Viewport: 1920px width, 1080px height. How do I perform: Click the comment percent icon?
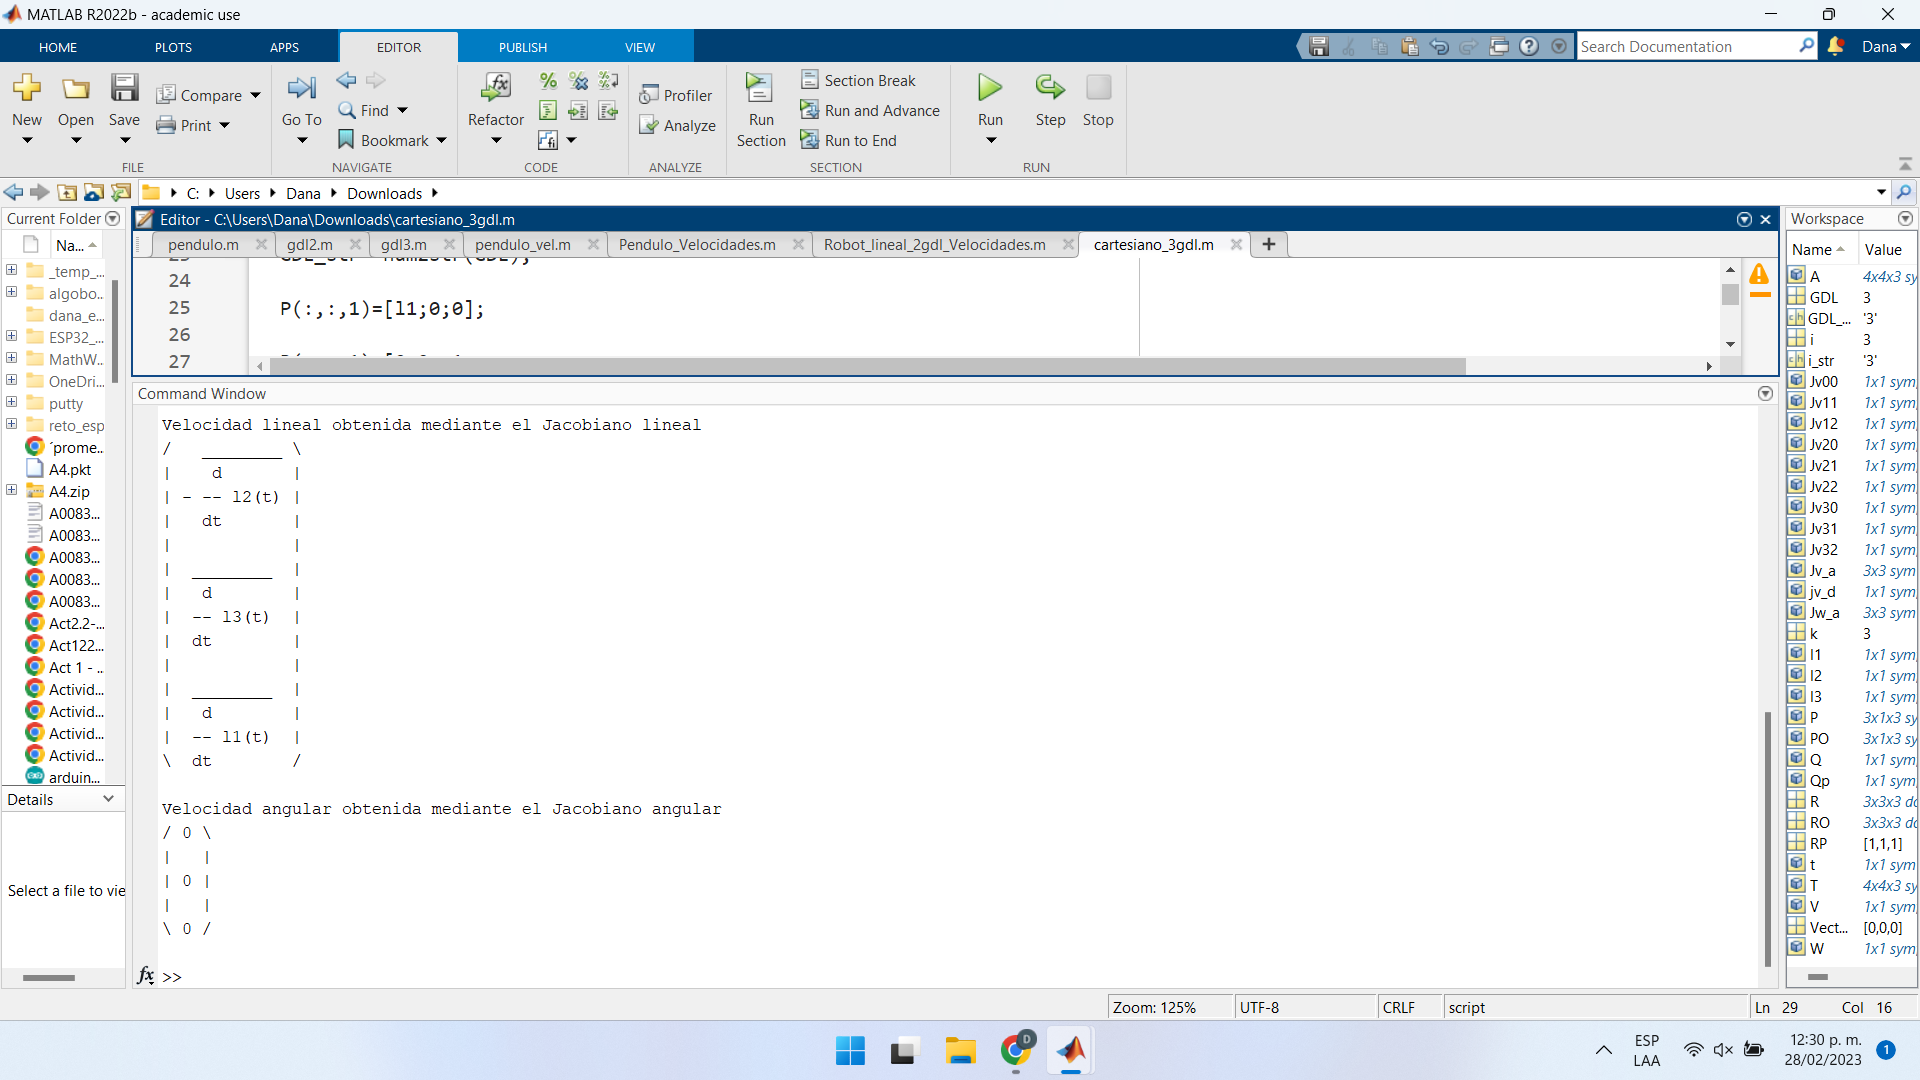548,80
